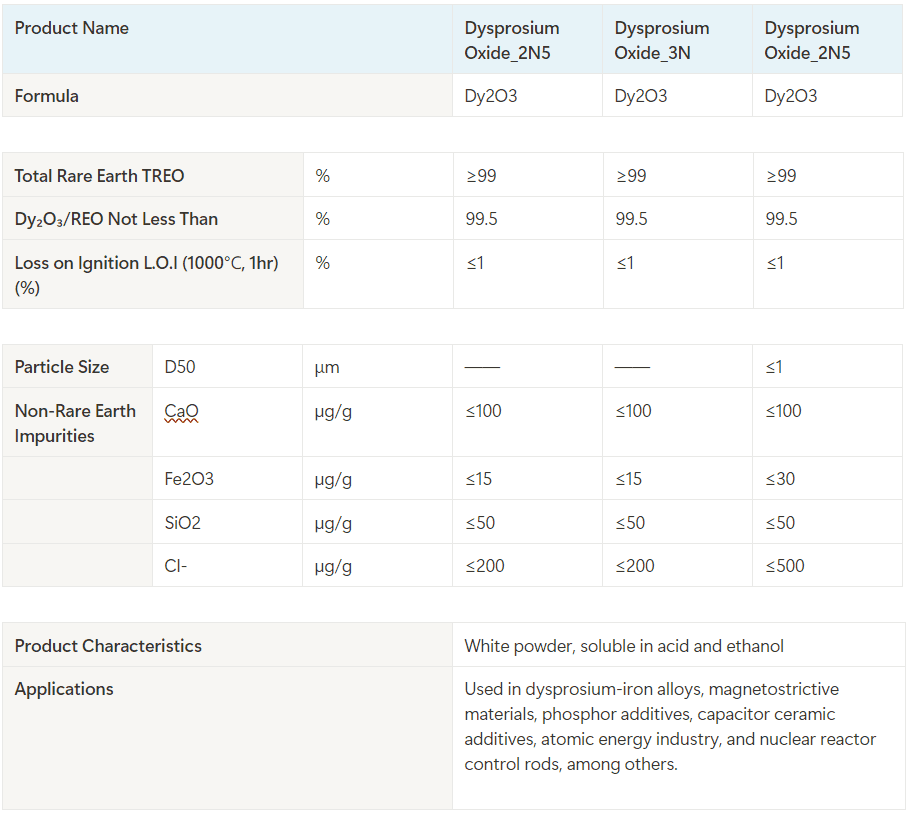Image resolution: width=908 pixels, height=814 pixels.
Task: Click the Formula row label
Action: pyautogui.click(x=47, y=96)
